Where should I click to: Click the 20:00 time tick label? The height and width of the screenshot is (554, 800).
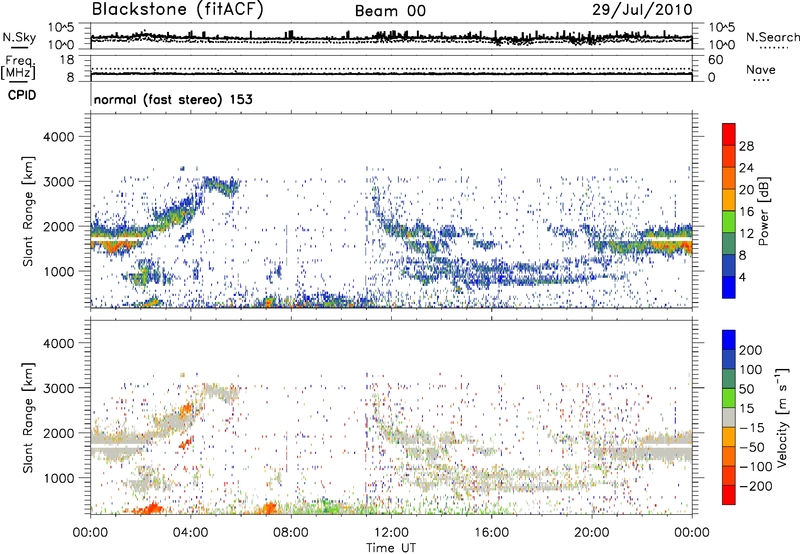(x=591, y=533)
